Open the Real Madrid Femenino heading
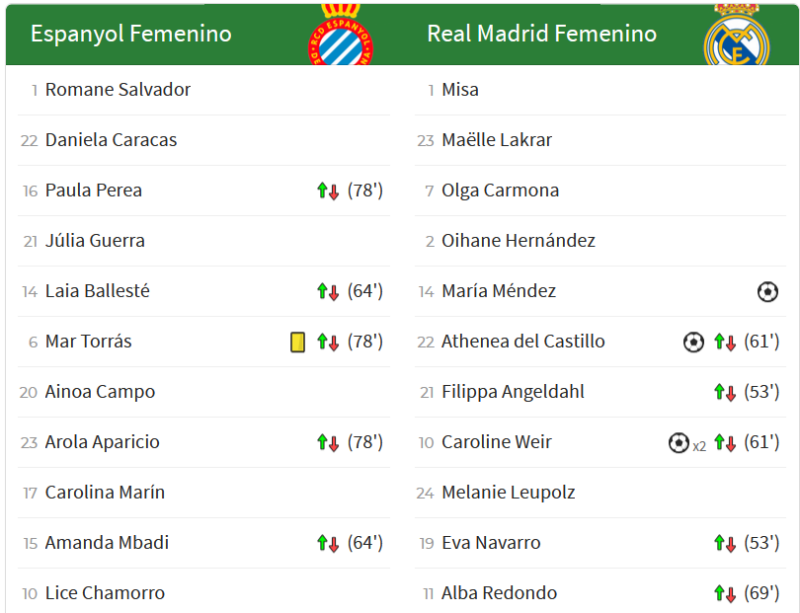 pyautogui.click(x=541, y=34)
